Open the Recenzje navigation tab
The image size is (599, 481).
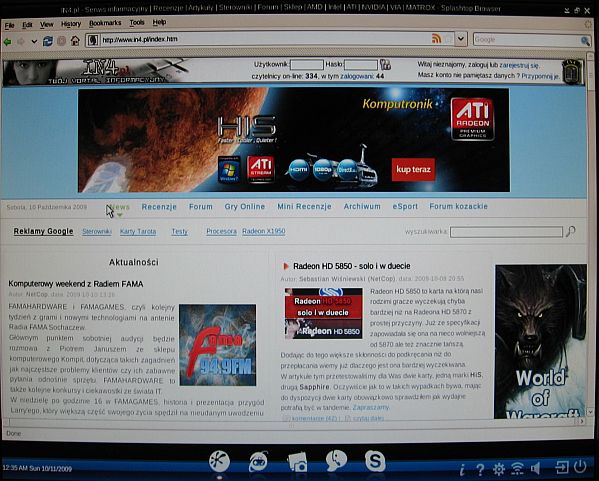pos(159,207)
